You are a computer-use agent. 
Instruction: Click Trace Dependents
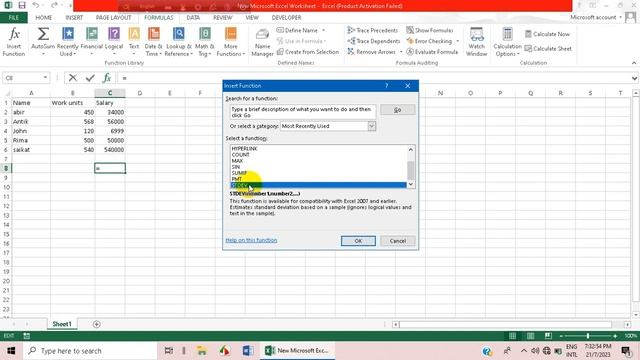pos(374,41)
